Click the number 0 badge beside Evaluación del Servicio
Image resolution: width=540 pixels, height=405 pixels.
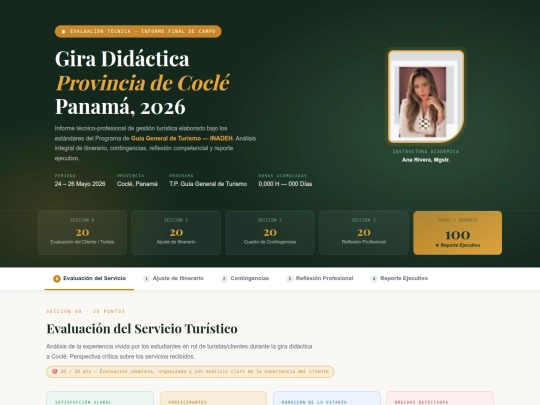coord(57,279)
